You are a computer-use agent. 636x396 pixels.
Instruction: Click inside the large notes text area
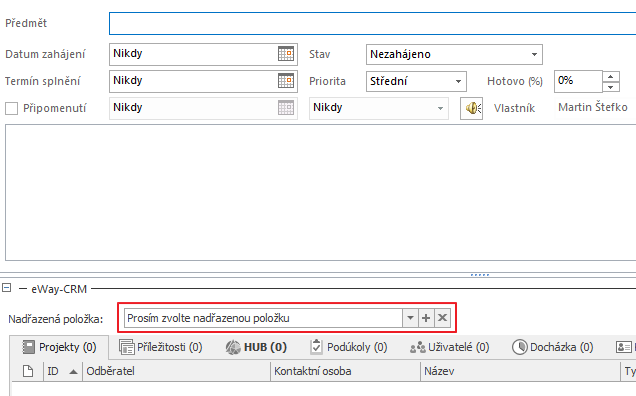pos(320,192)
